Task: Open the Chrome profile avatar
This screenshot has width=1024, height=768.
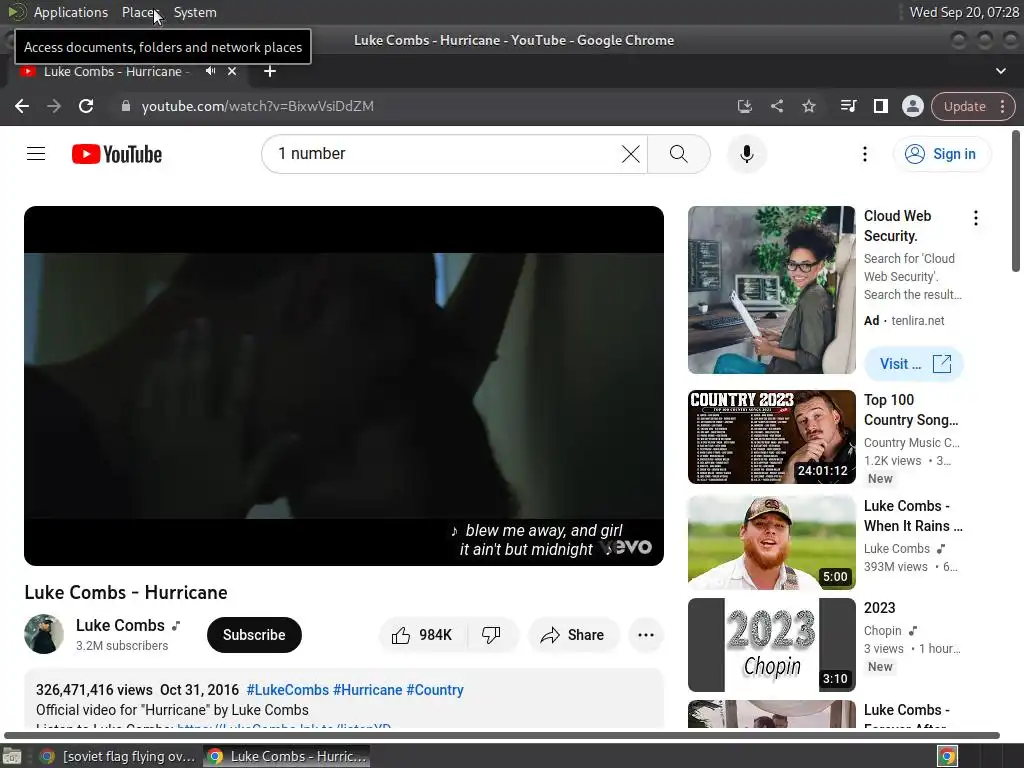Action: click(912, 106)
